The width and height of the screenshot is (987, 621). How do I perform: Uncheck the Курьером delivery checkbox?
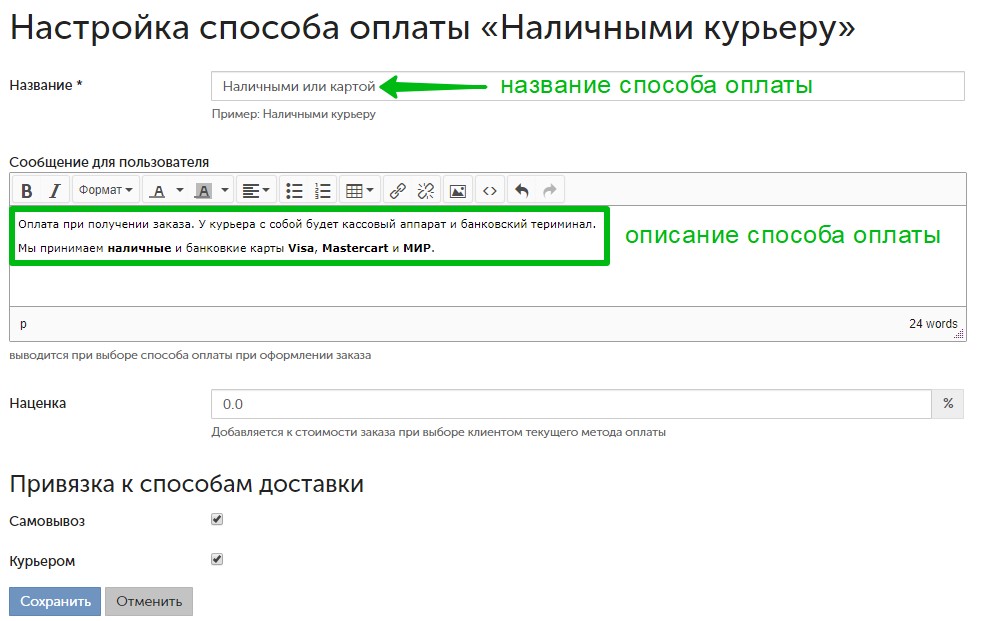pos(217,559)
